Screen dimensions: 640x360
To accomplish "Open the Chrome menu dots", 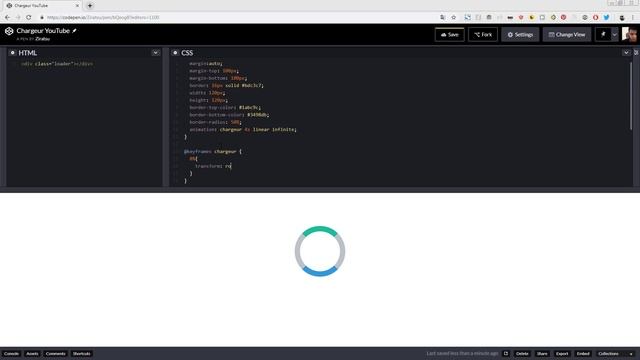I will [x=633, y=18].
